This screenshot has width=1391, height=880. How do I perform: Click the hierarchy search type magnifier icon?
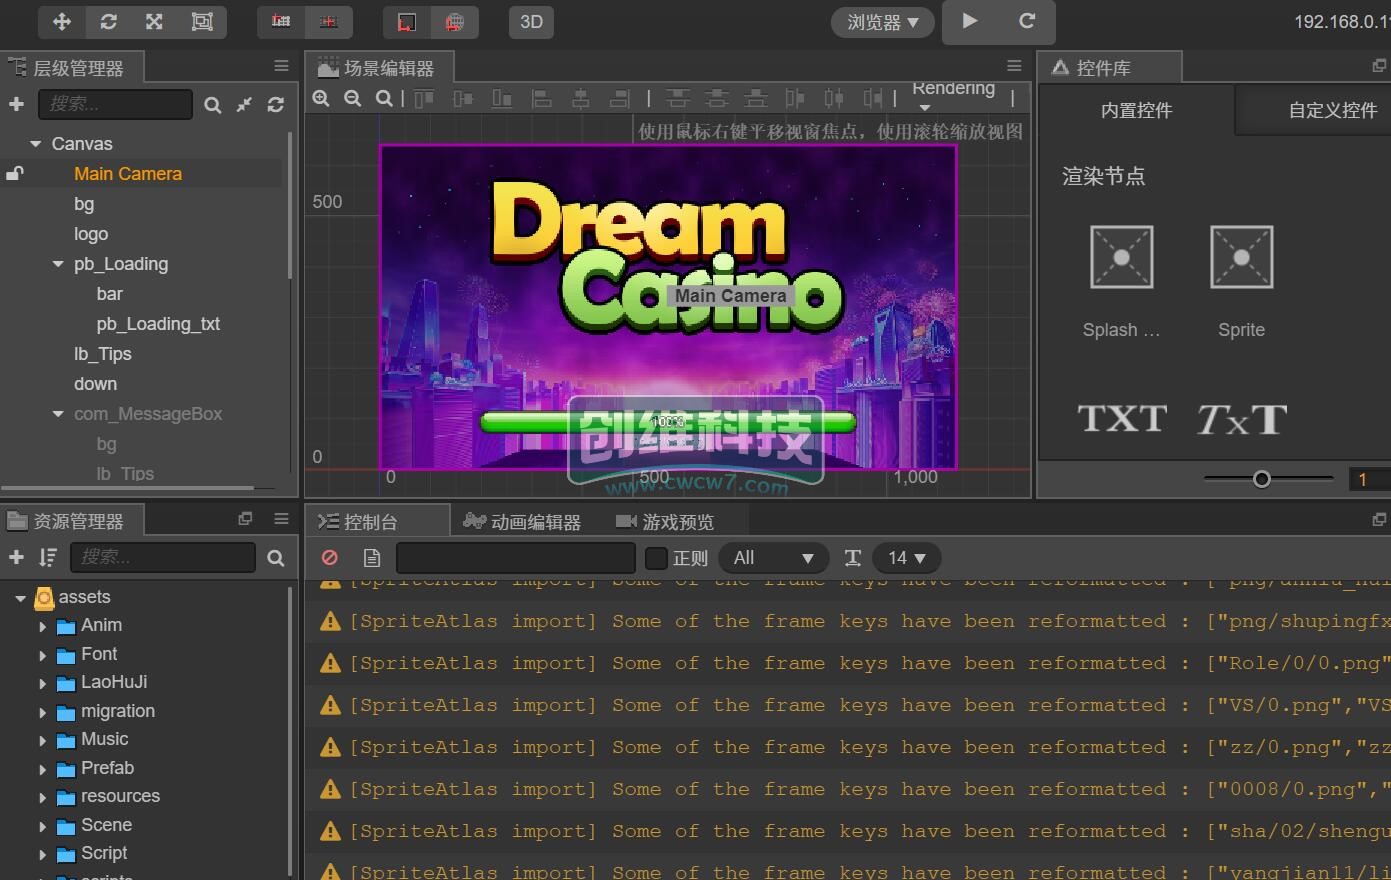point(212,104)
